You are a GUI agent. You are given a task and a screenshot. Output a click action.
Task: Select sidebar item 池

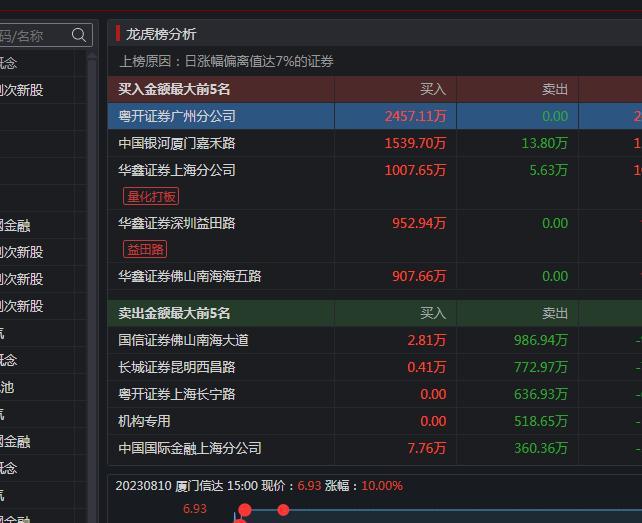7,387
